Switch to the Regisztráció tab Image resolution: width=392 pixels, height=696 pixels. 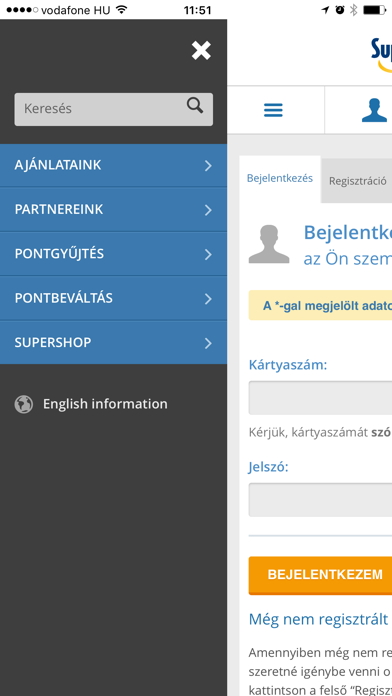[x=357, y=181]
